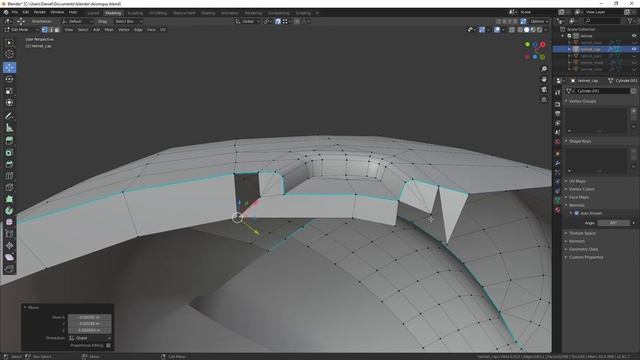Screen dimensions: 640x360
Task: Toggle Proportional Editing checkbox in Move panel
Action: [x=108, y=345]
